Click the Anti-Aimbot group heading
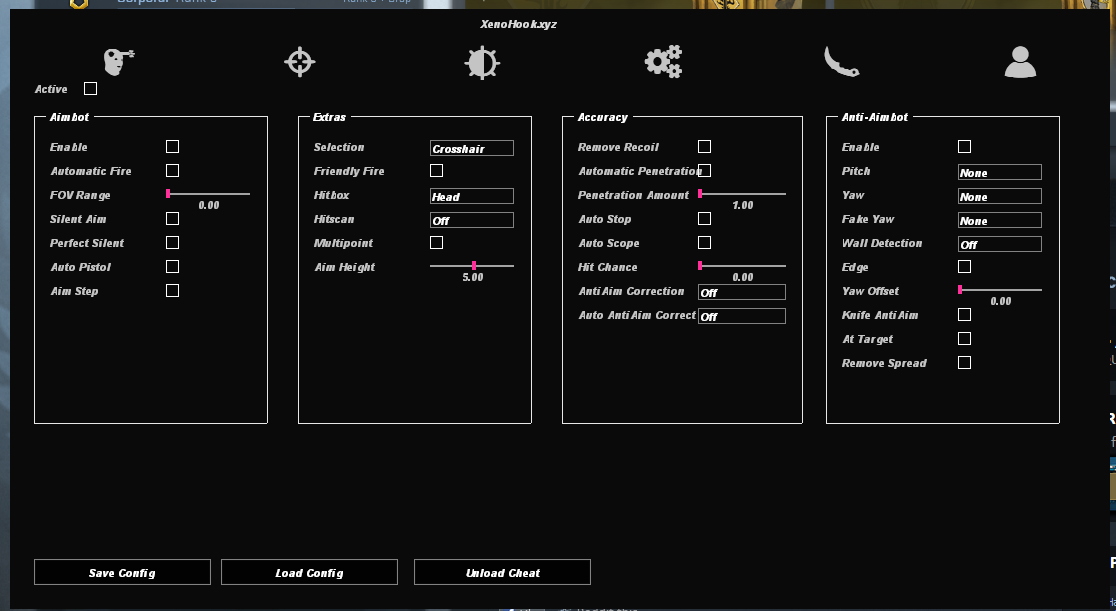Screen dimensions: 1116x611 pos(875,117)
